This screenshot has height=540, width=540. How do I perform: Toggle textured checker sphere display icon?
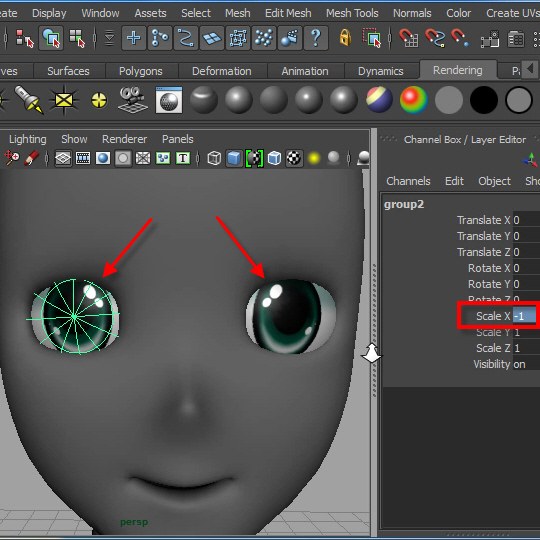(x=294, y=158)
